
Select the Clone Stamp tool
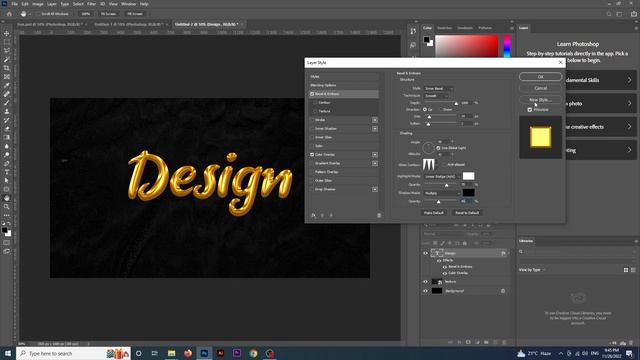click(x=7, y=111)
